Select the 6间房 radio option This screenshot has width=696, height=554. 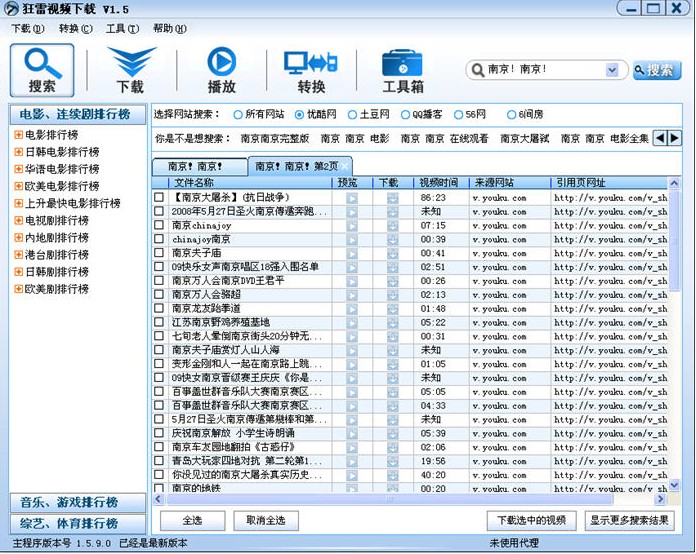pyautogui.click(x=511, y=115)
